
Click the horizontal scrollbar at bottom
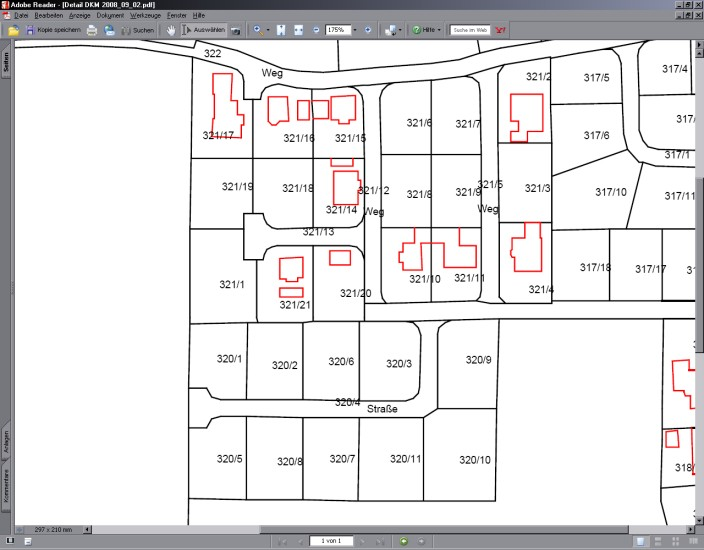(x=400, y=528)
